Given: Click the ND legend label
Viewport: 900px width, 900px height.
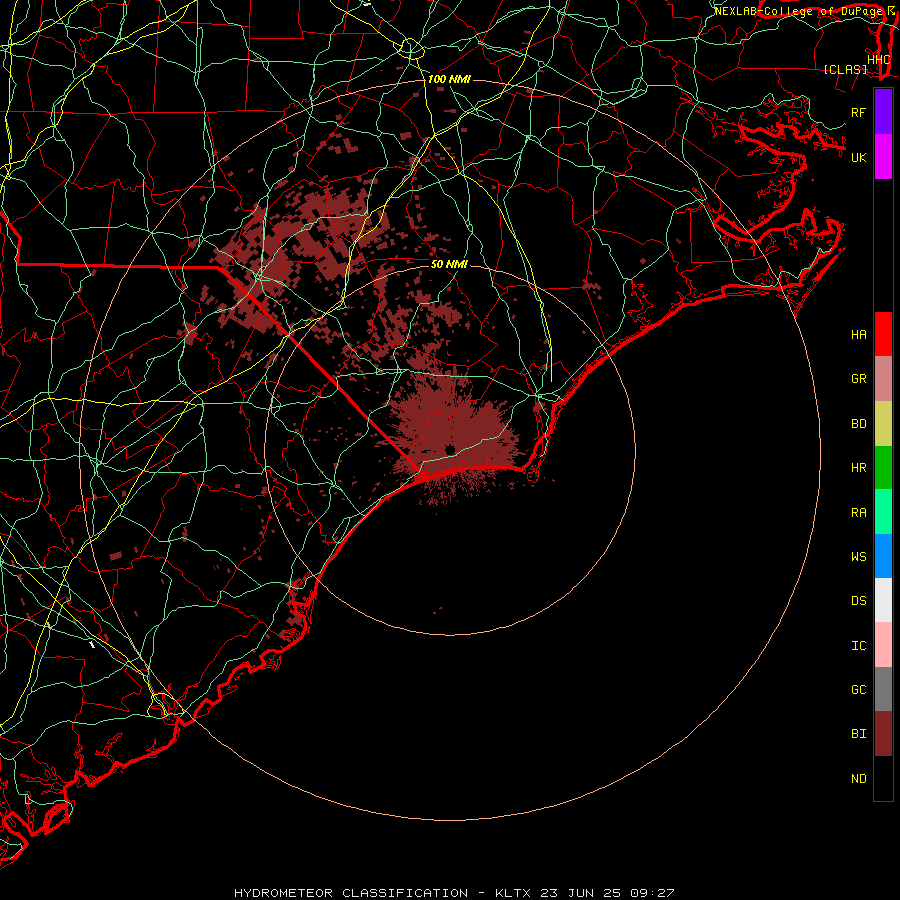Looking at the screenshot, I should tap(858, 779).
